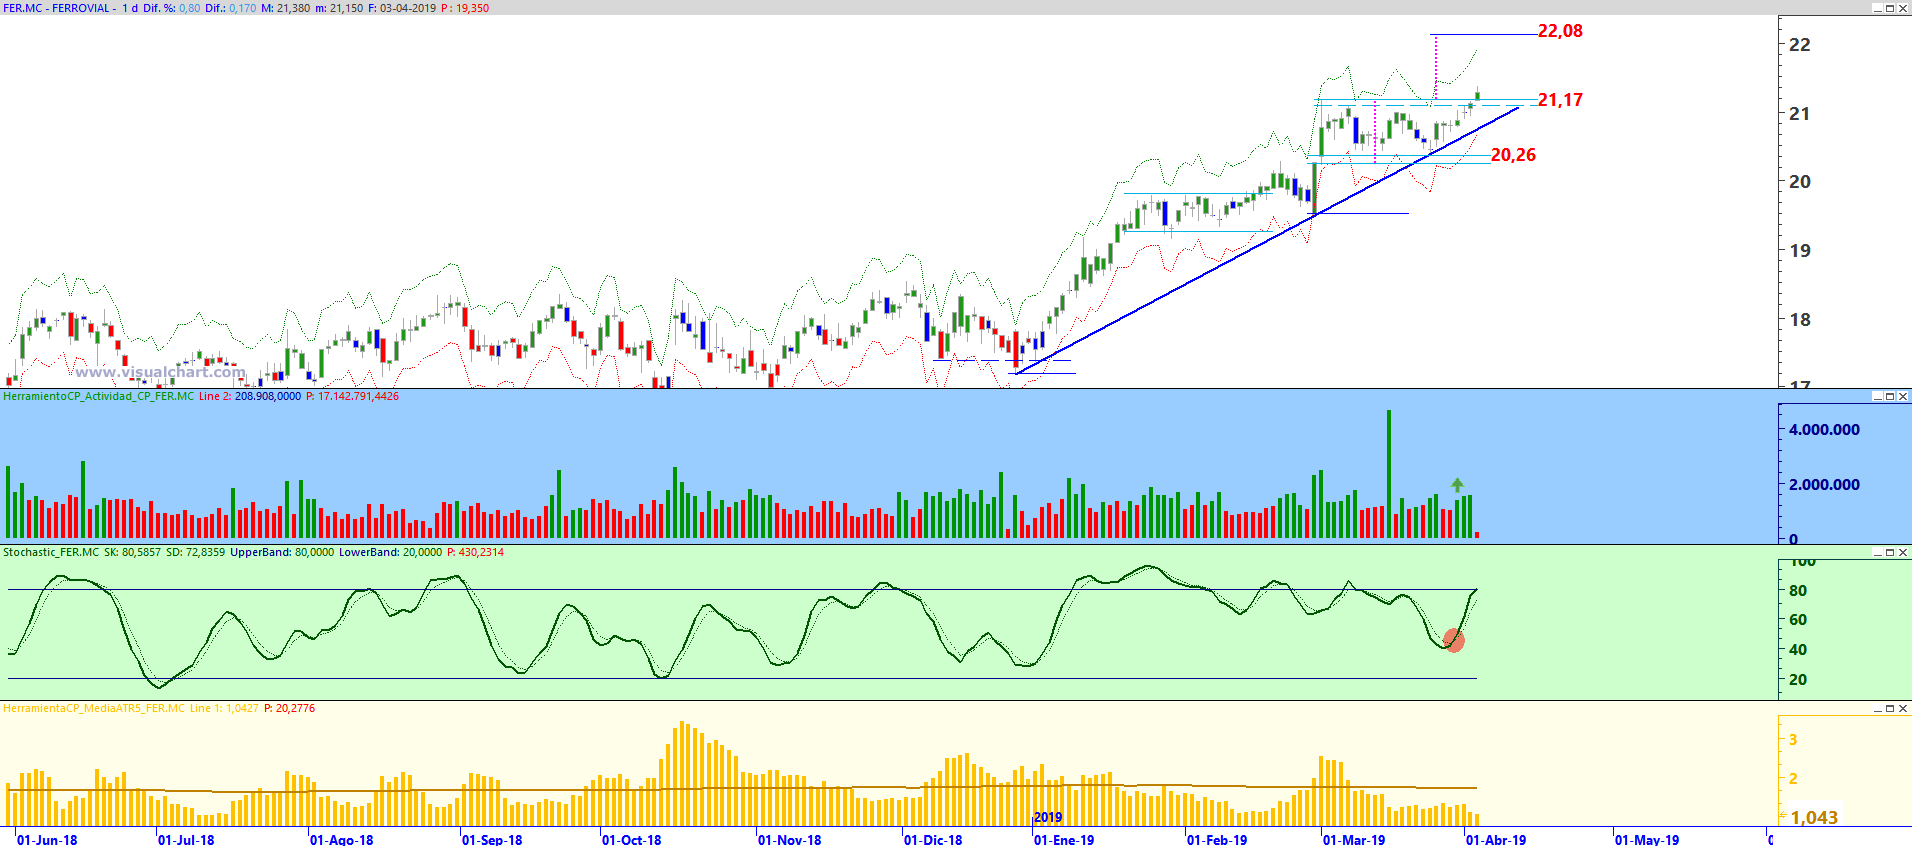The width and height of the screenshot is (1912, 846).
Task: Close the Stochastic indicator pane
Action: pos(1903,553)
